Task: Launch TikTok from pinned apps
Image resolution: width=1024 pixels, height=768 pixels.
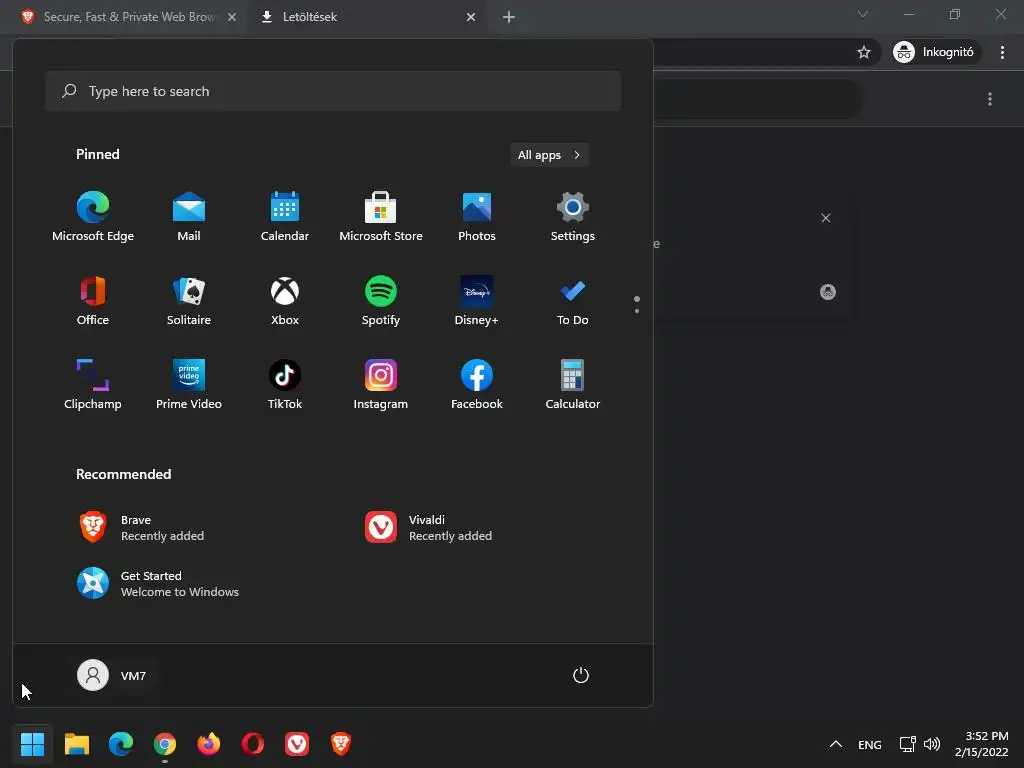Action: pos(285,385)
